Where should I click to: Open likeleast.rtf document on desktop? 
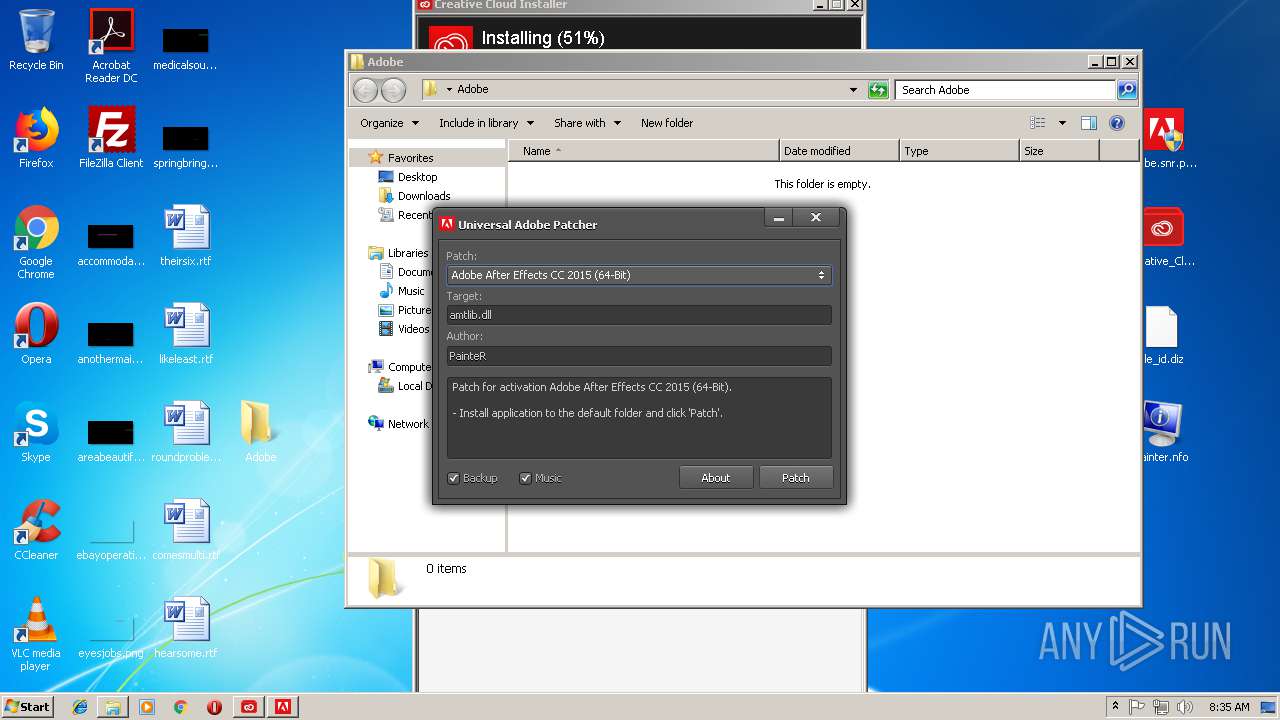tap(186, 334)
